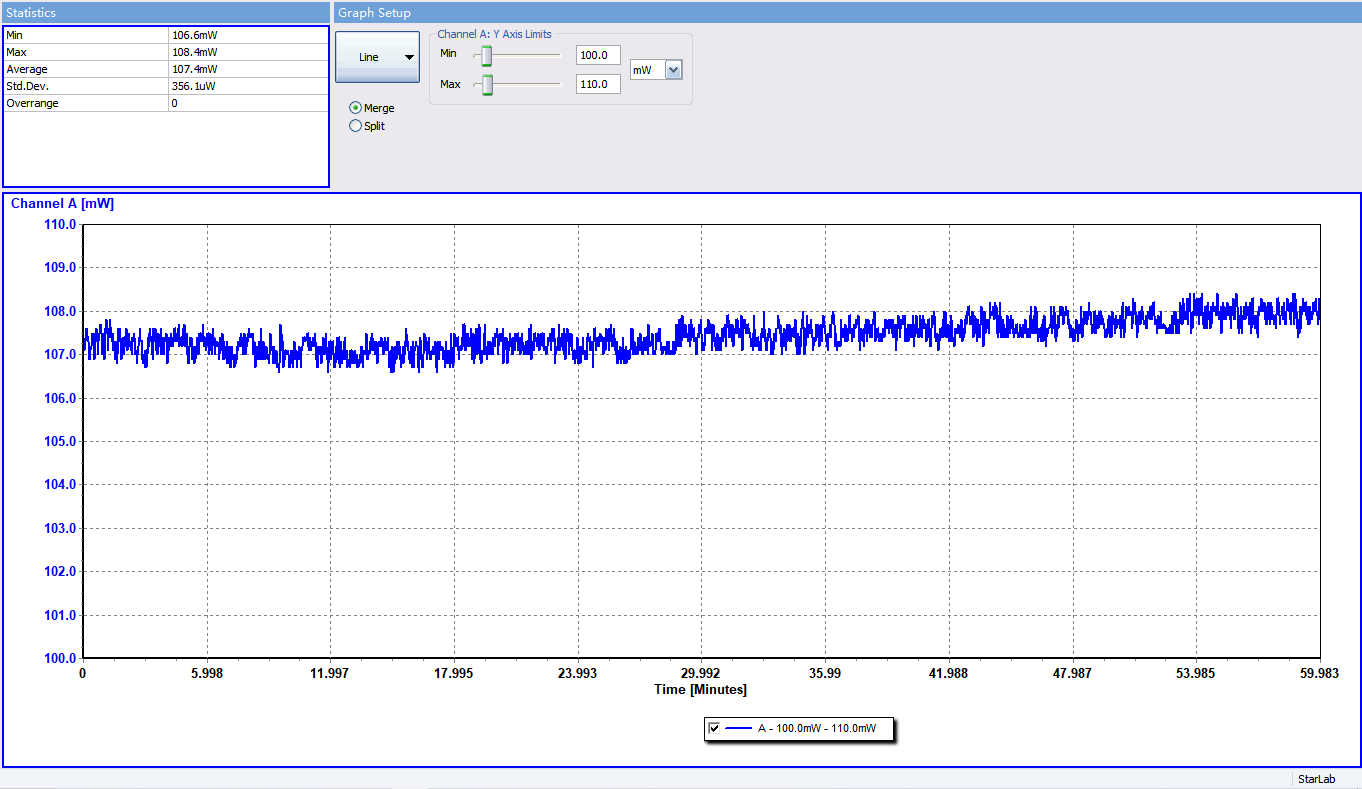Select the Overrange statistics row
The width and height of the screenshot is (1362, 789).
pyautogui.click(x=86, y=103)
